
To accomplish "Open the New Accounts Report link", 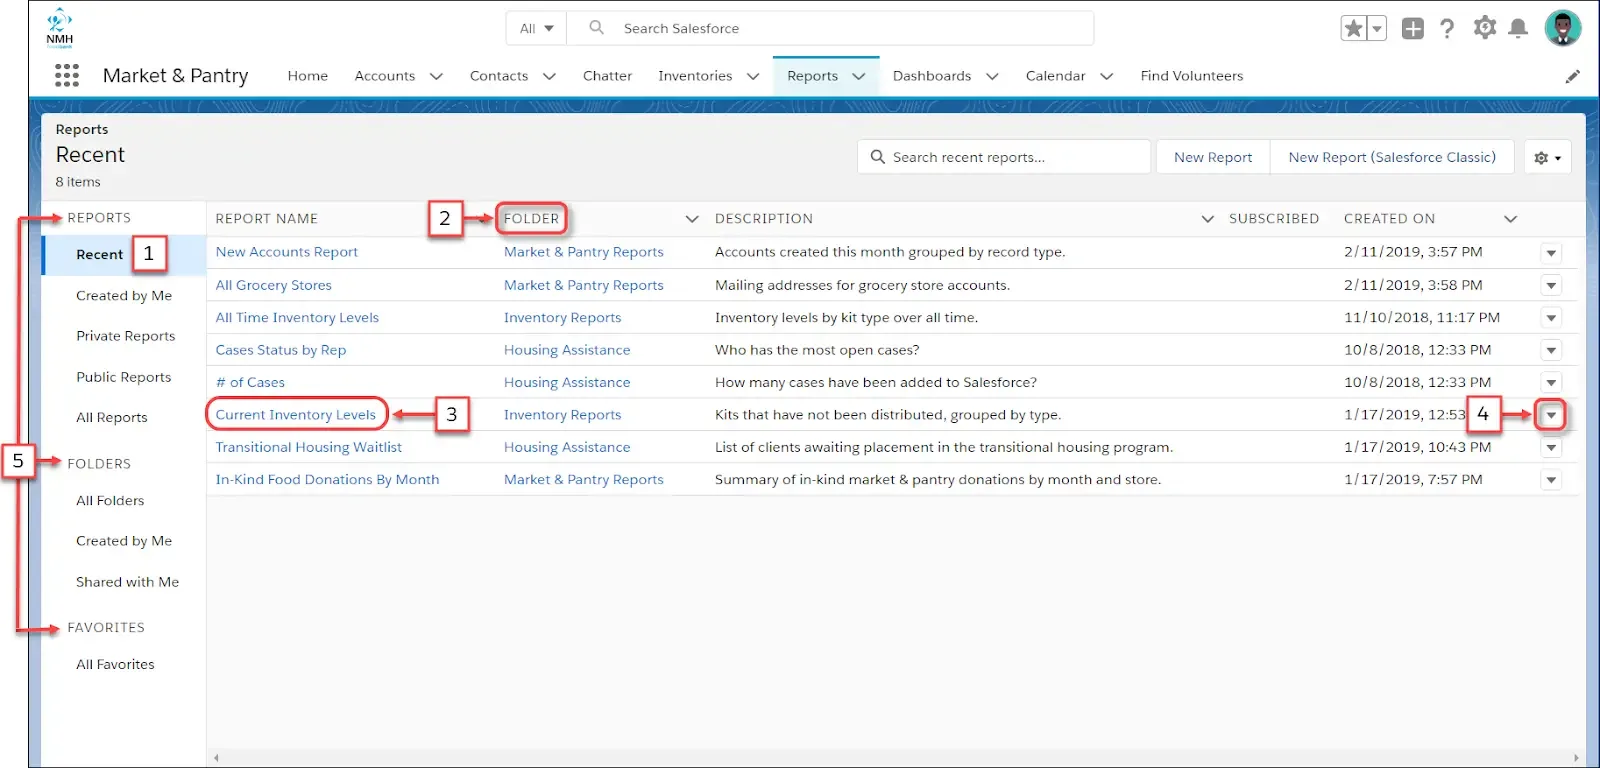I will click(287, 252).
